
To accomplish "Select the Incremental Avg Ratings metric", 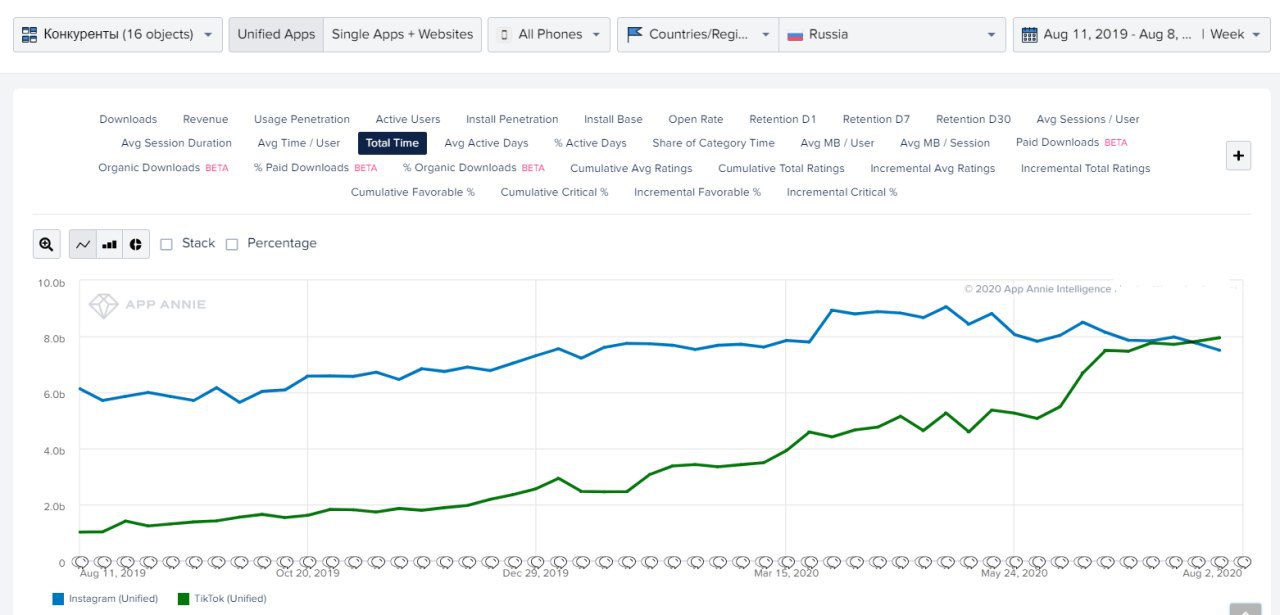I will 932,168.
